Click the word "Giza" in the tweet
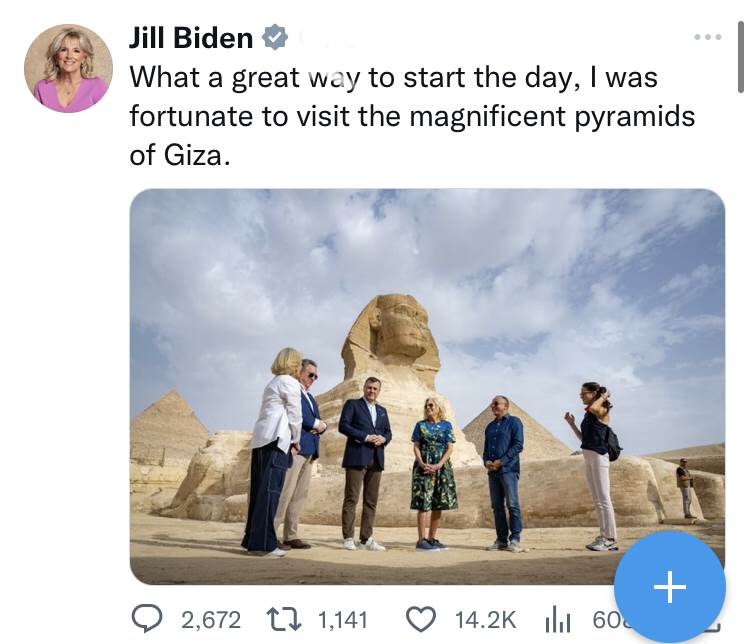Image resolution: width=750 pixels, height=644 pixels. click(x=186, y=157)
